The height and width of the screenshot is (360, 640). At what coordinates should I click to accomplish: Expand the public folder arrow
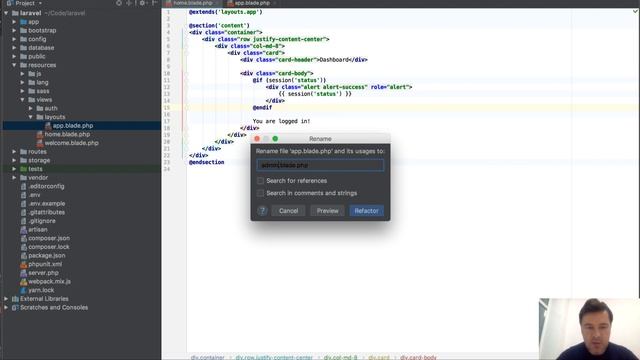point(15,56)
